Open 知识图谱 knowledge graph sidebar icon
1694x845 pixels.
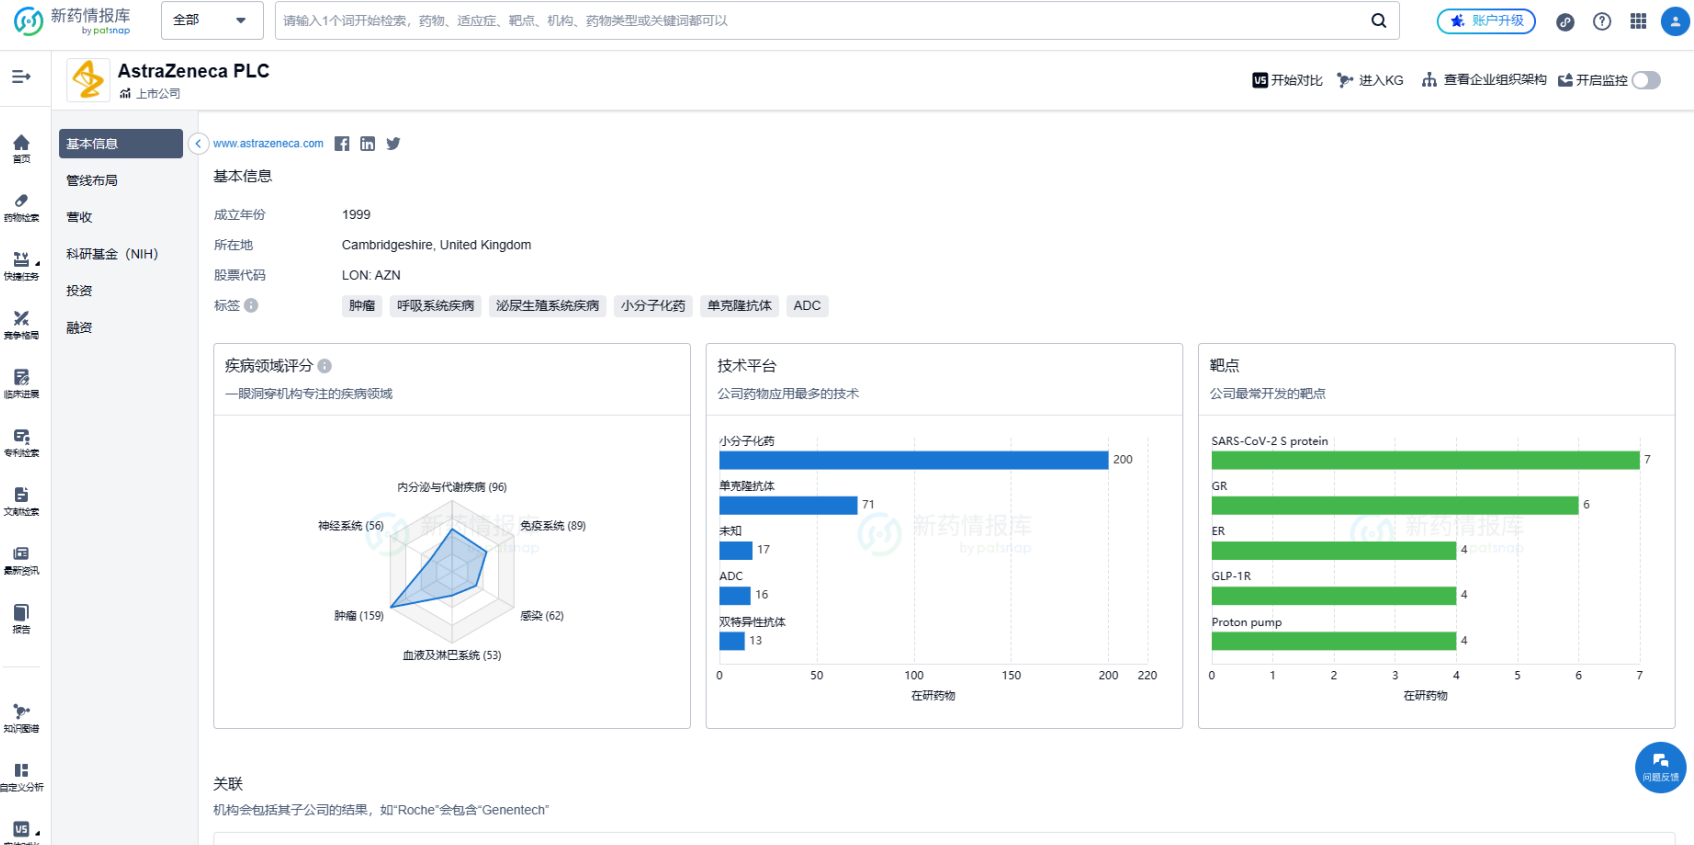[21, 717]
